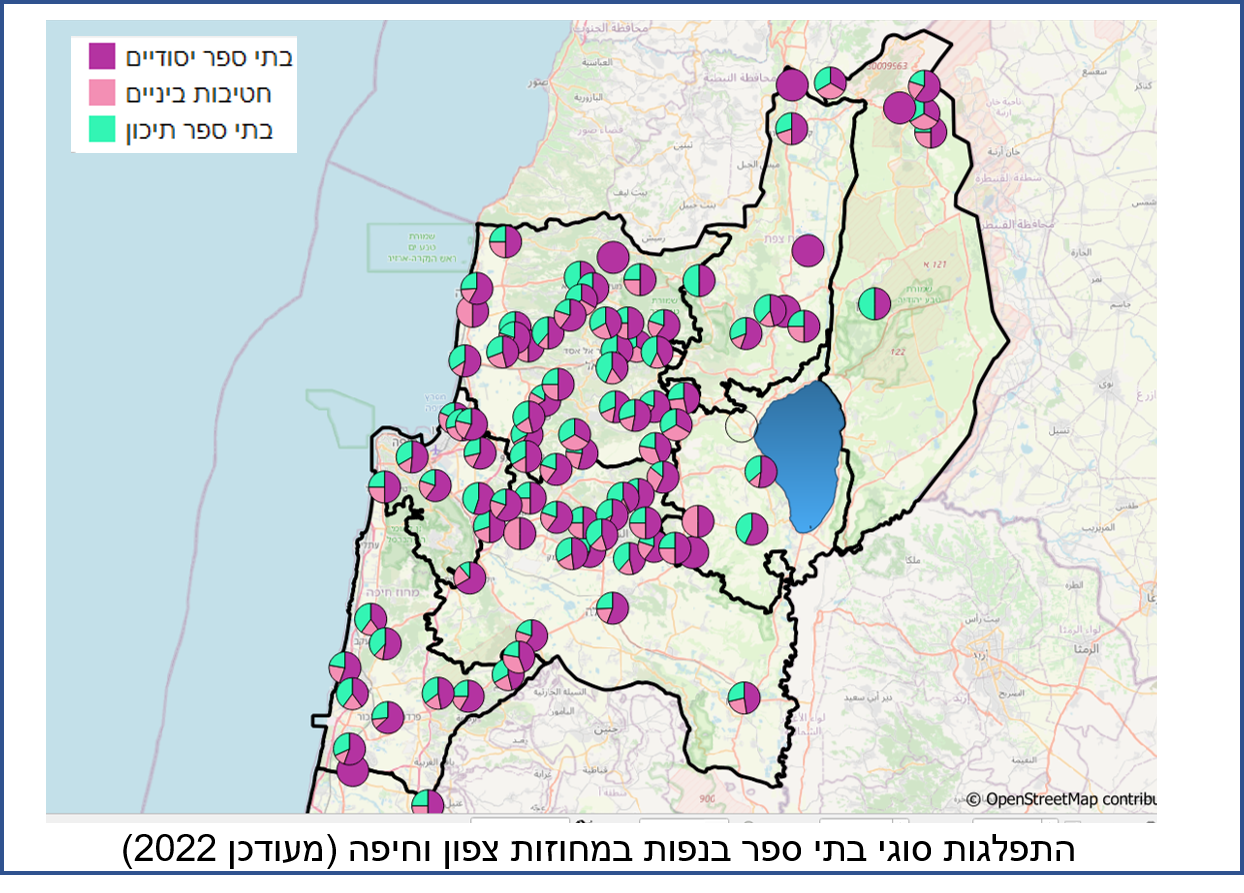
Task: Select the empty circle marker west of the lake
Action: pos(740,426)
